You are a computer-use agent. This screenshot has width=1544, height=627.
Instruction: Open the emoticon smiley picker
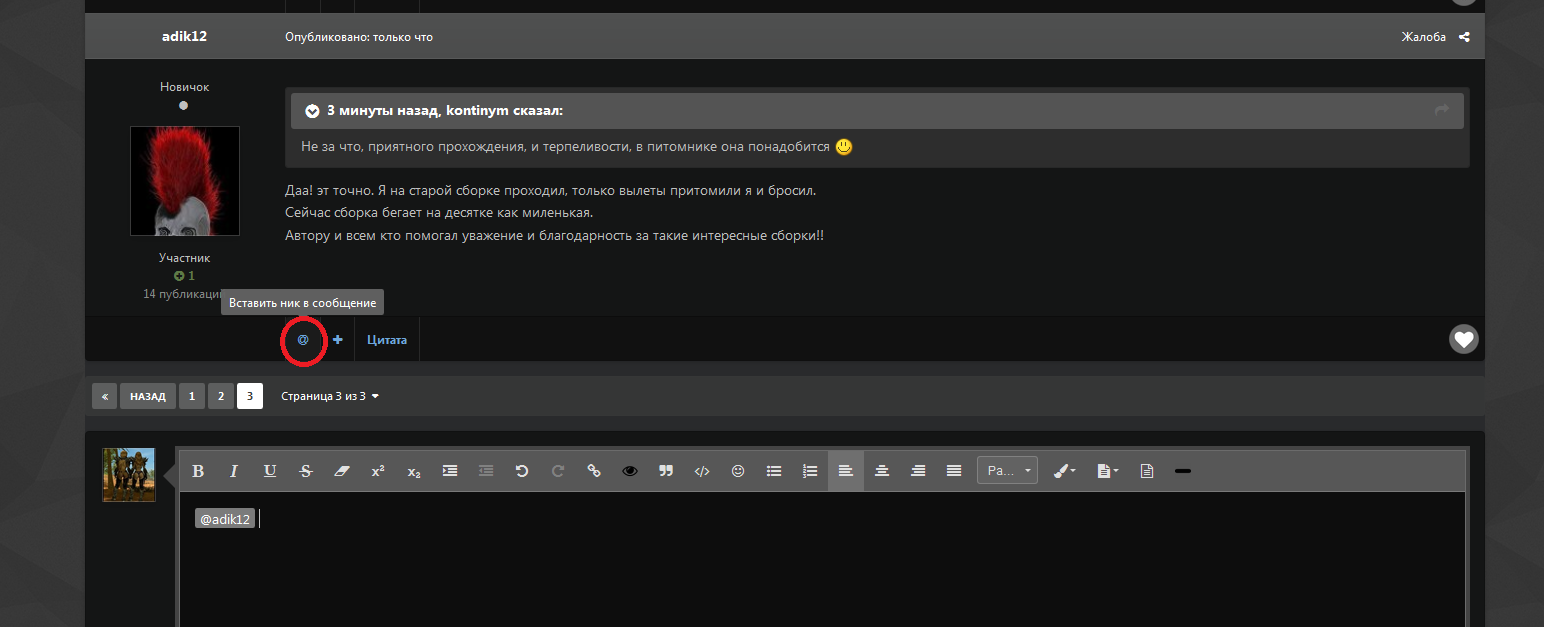coord(738,471)
